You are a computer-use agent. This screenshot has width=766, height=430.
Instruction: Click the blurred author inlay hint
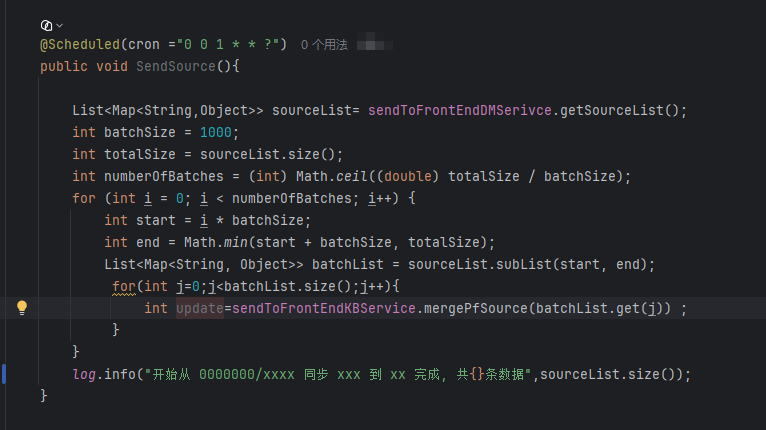point(374,44)
